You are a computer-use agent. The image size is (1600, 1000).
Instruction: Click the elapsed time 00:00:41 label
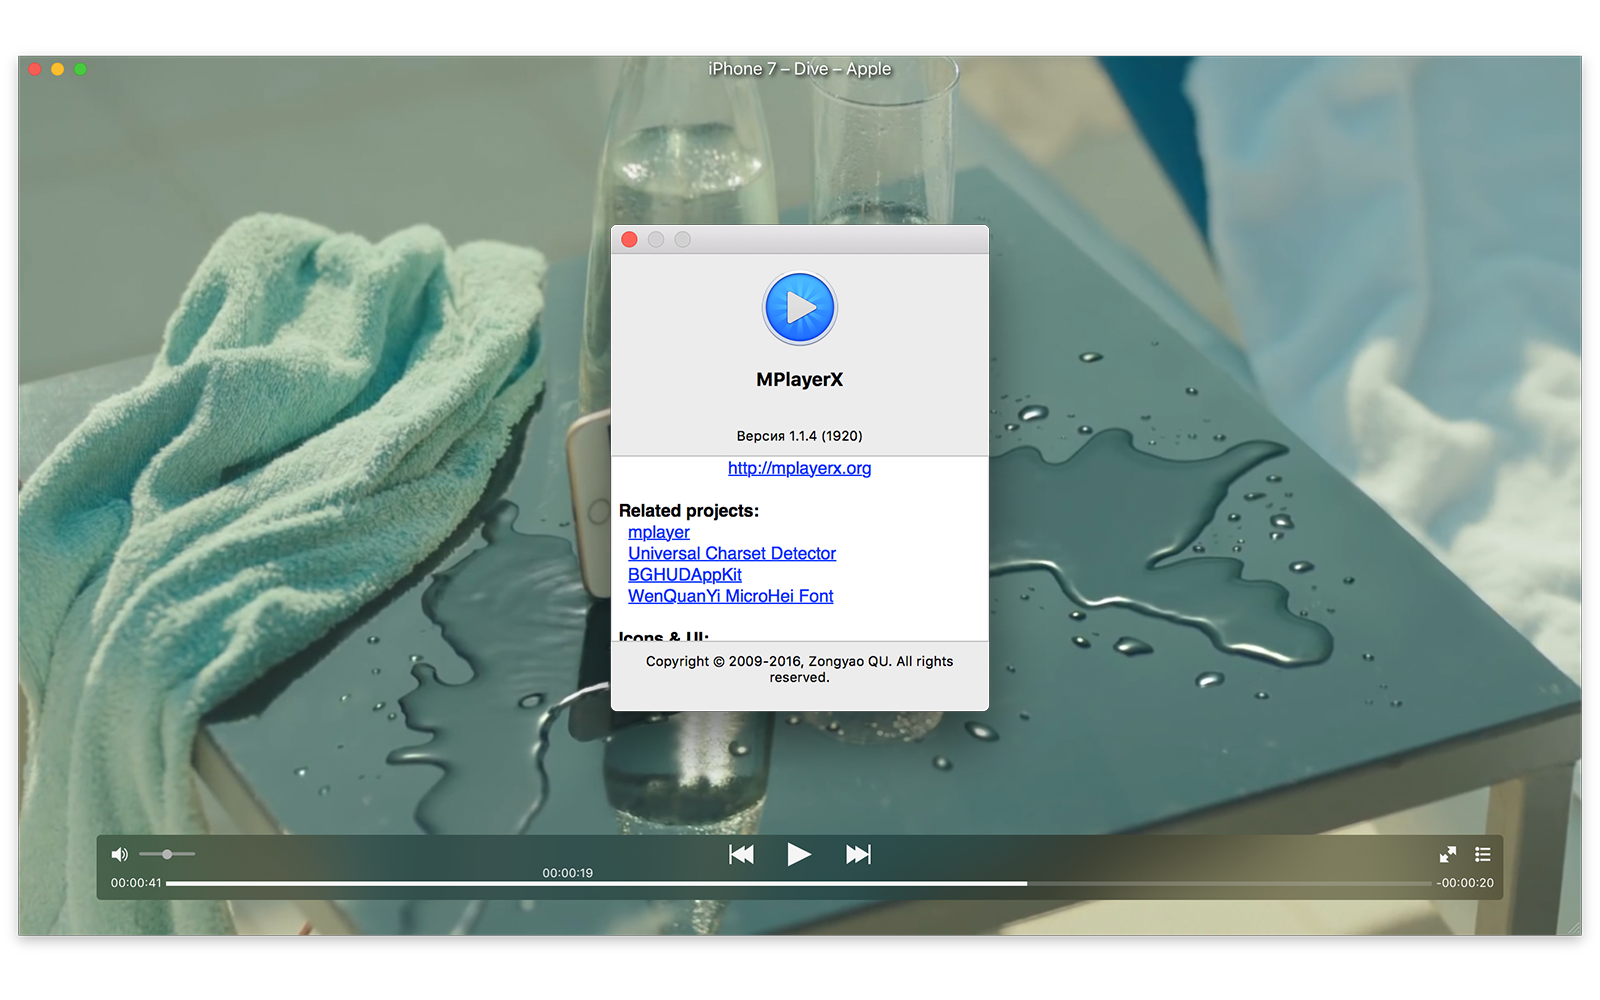tap(136, 883)
